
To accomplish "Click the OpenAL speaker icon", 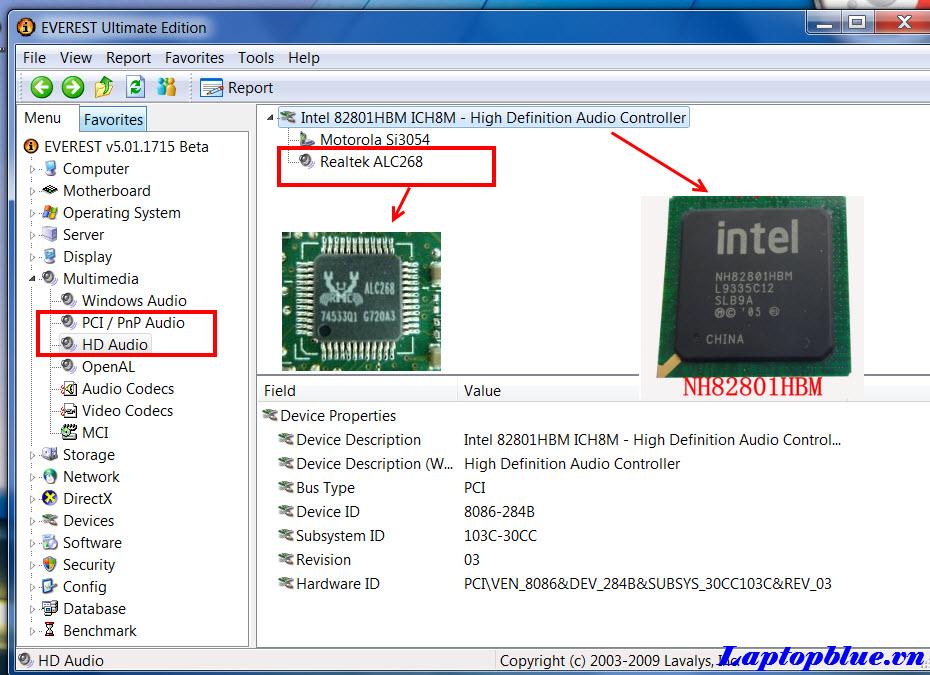I will coord(69,366).
